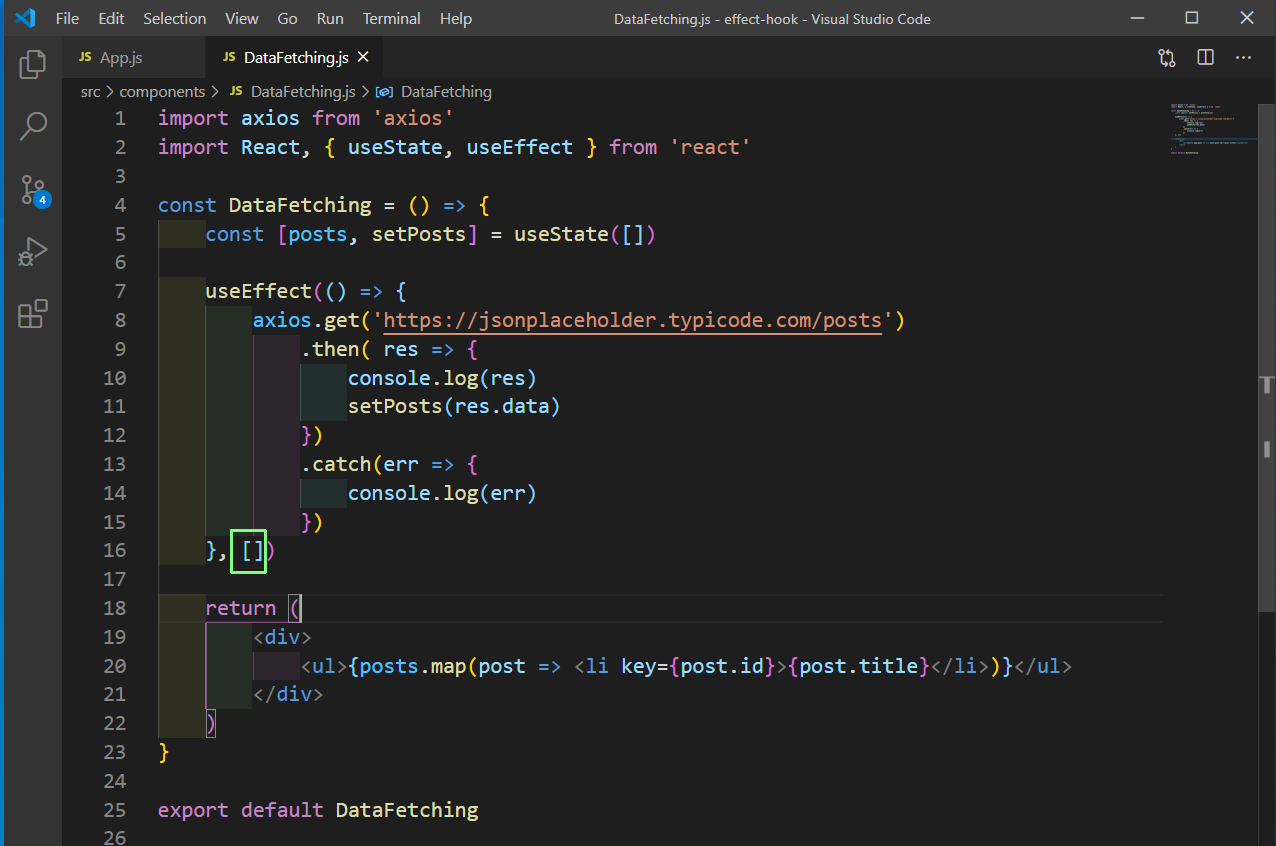Click the empty dependency array brackets
Image resolution: width=1276 pixels, height=846 pixels.
pyautogui.click(x=252, y=551)
